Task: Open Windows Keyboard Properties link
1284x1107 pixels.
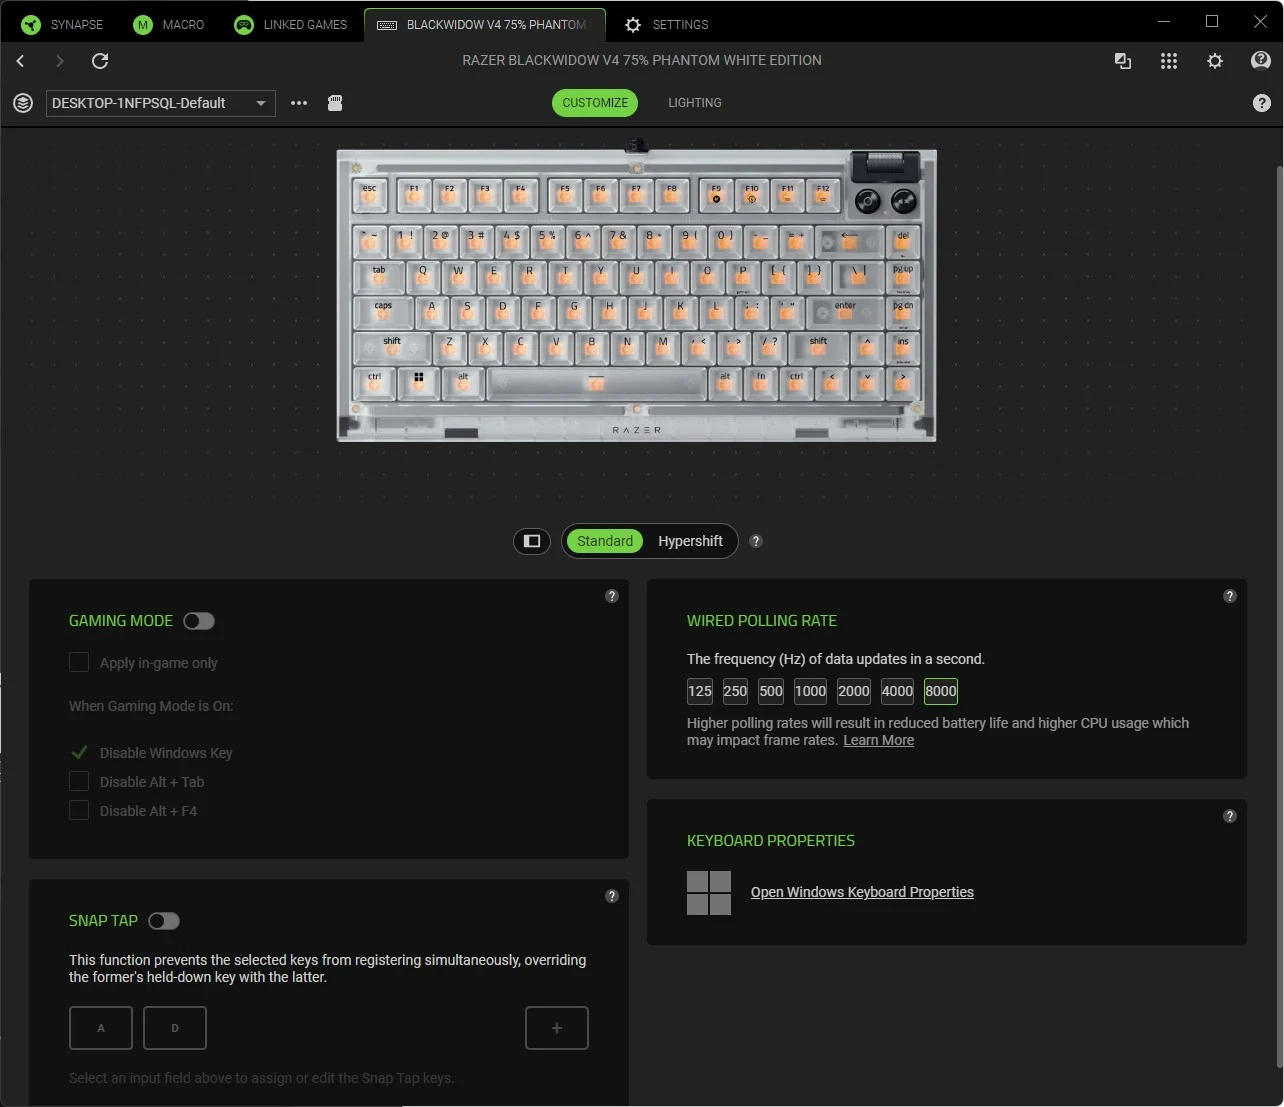Action: coord(861,892)
